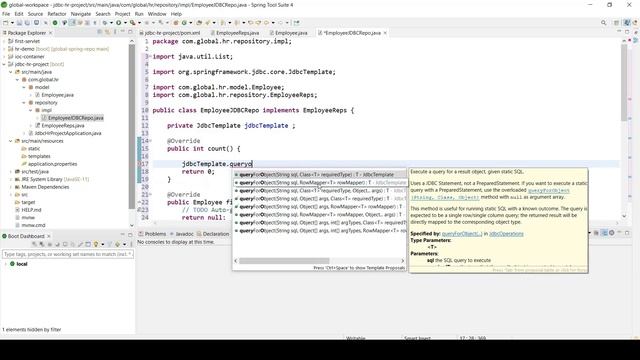Fold the count() method at line 14
The image size is (640, 360).
(150, 141)
